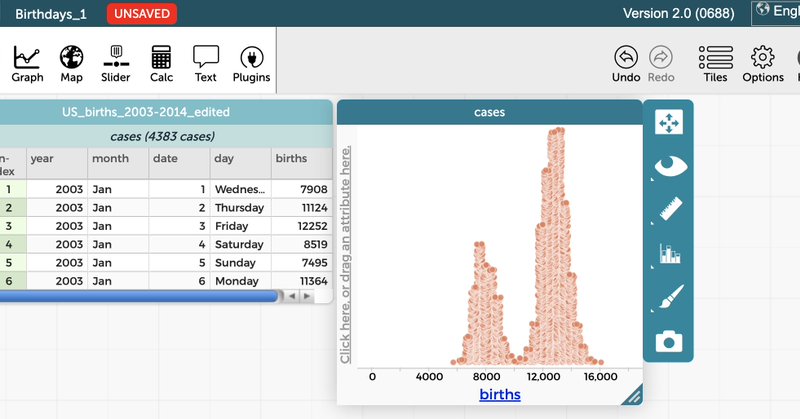Click the vertical axis attribute drop area
This screenshot has height=419, width=800.
[346, 255]
